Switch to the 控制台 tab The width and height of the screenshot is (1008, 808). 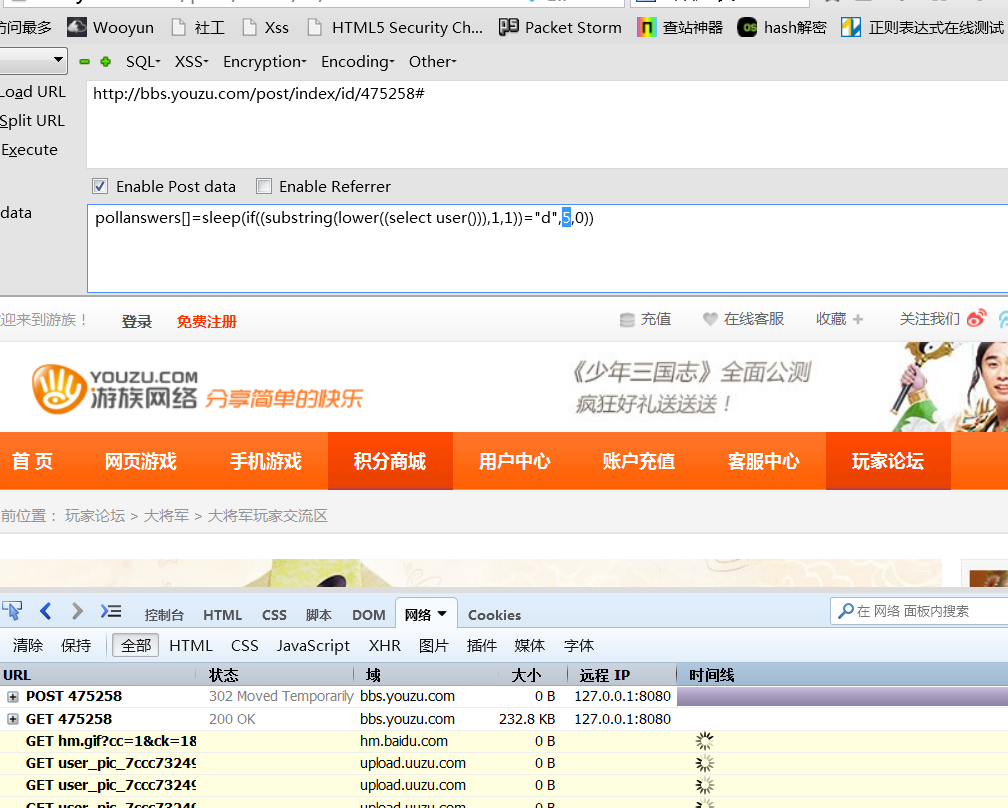[x=164, y=615]
